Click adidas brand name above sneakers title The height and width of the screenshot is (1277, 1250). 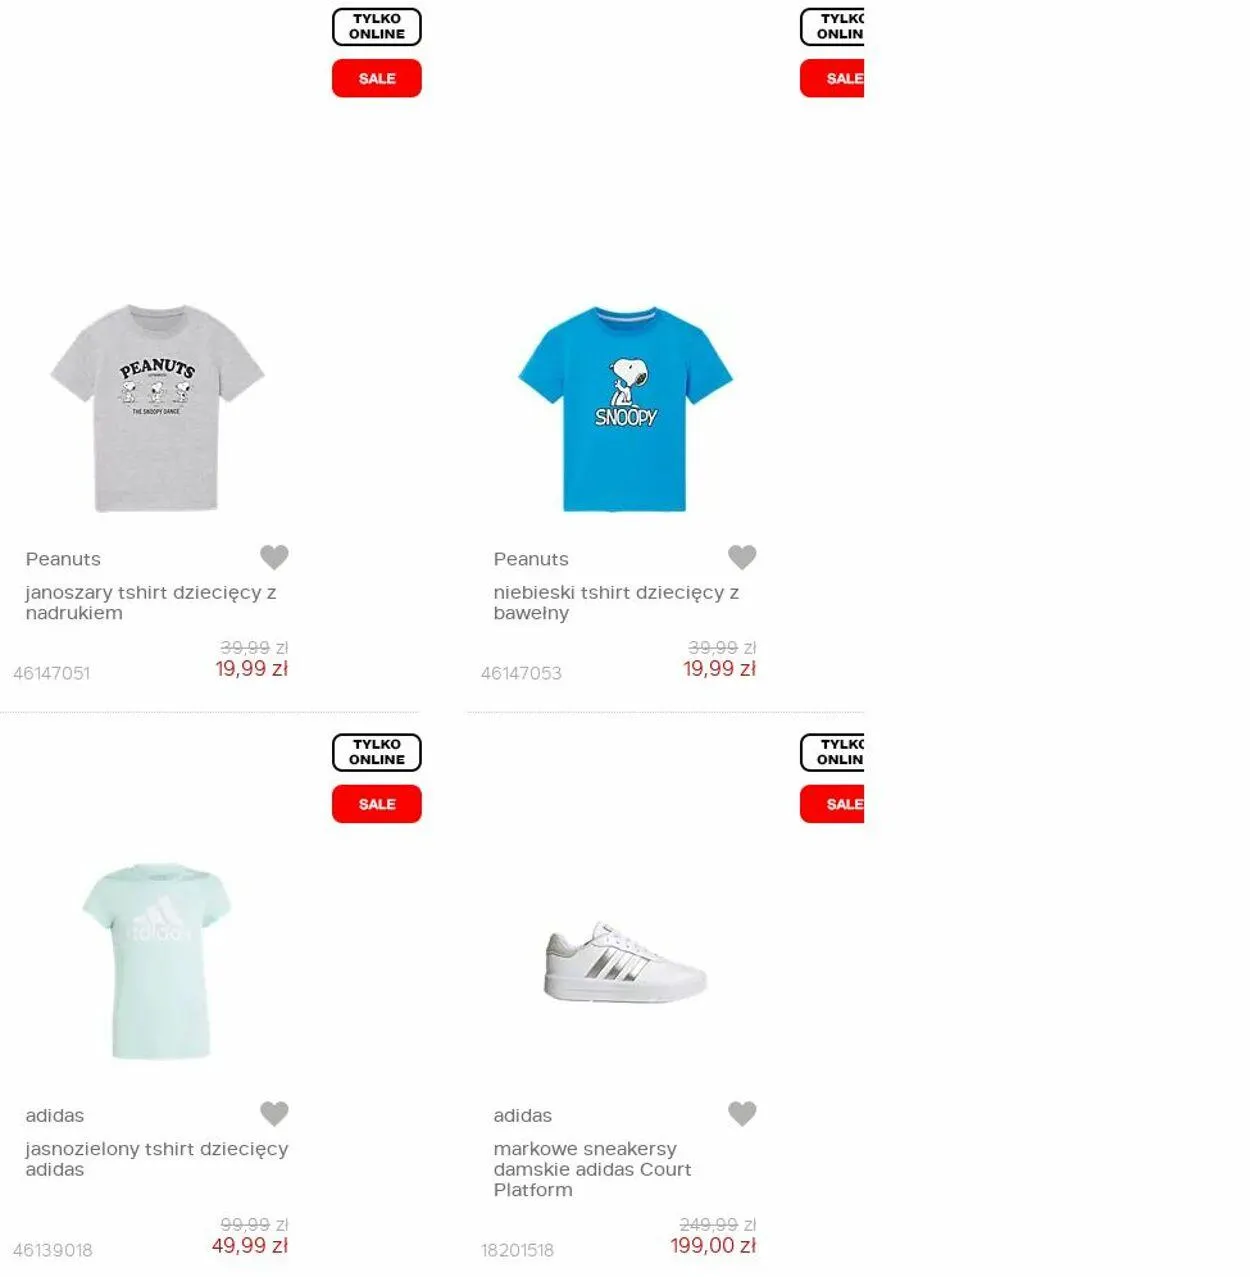(522, 1115)
